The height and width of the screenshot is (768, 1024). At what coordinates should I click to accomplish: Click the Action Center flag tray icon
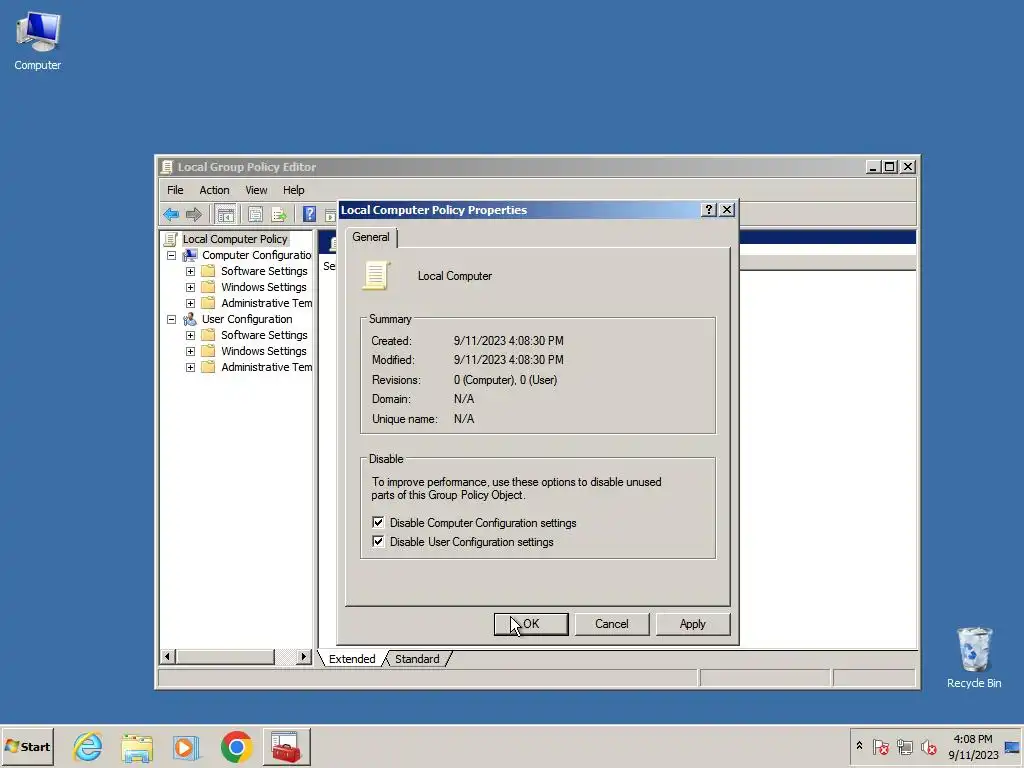[x=880, y=746]
